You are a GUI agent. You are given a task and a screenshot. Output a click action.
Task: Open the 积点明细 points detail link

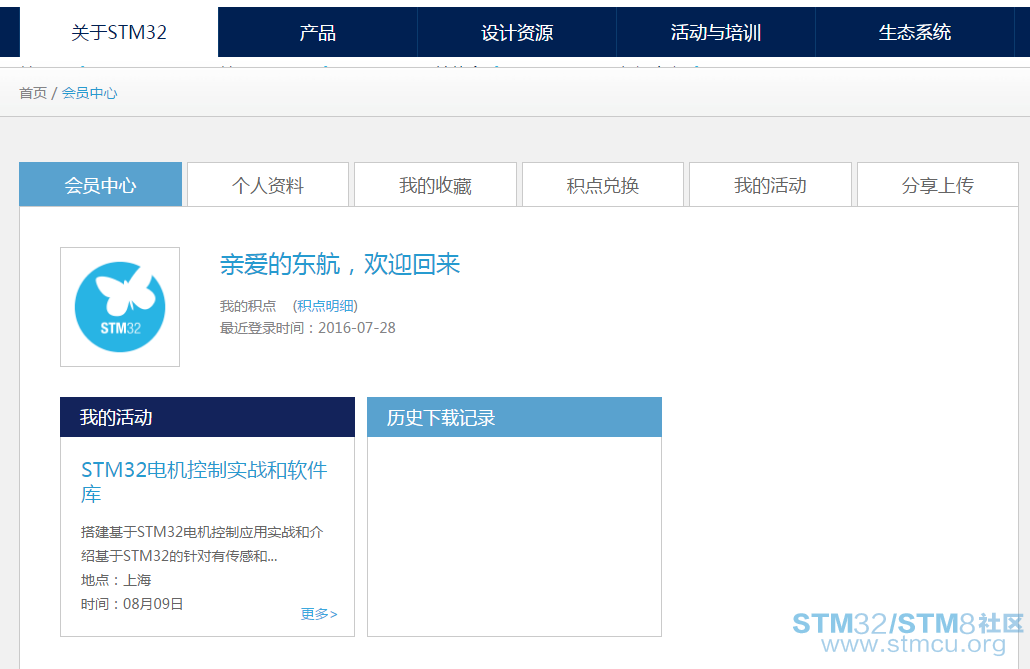pyautogui.click(x=325, y=306)
